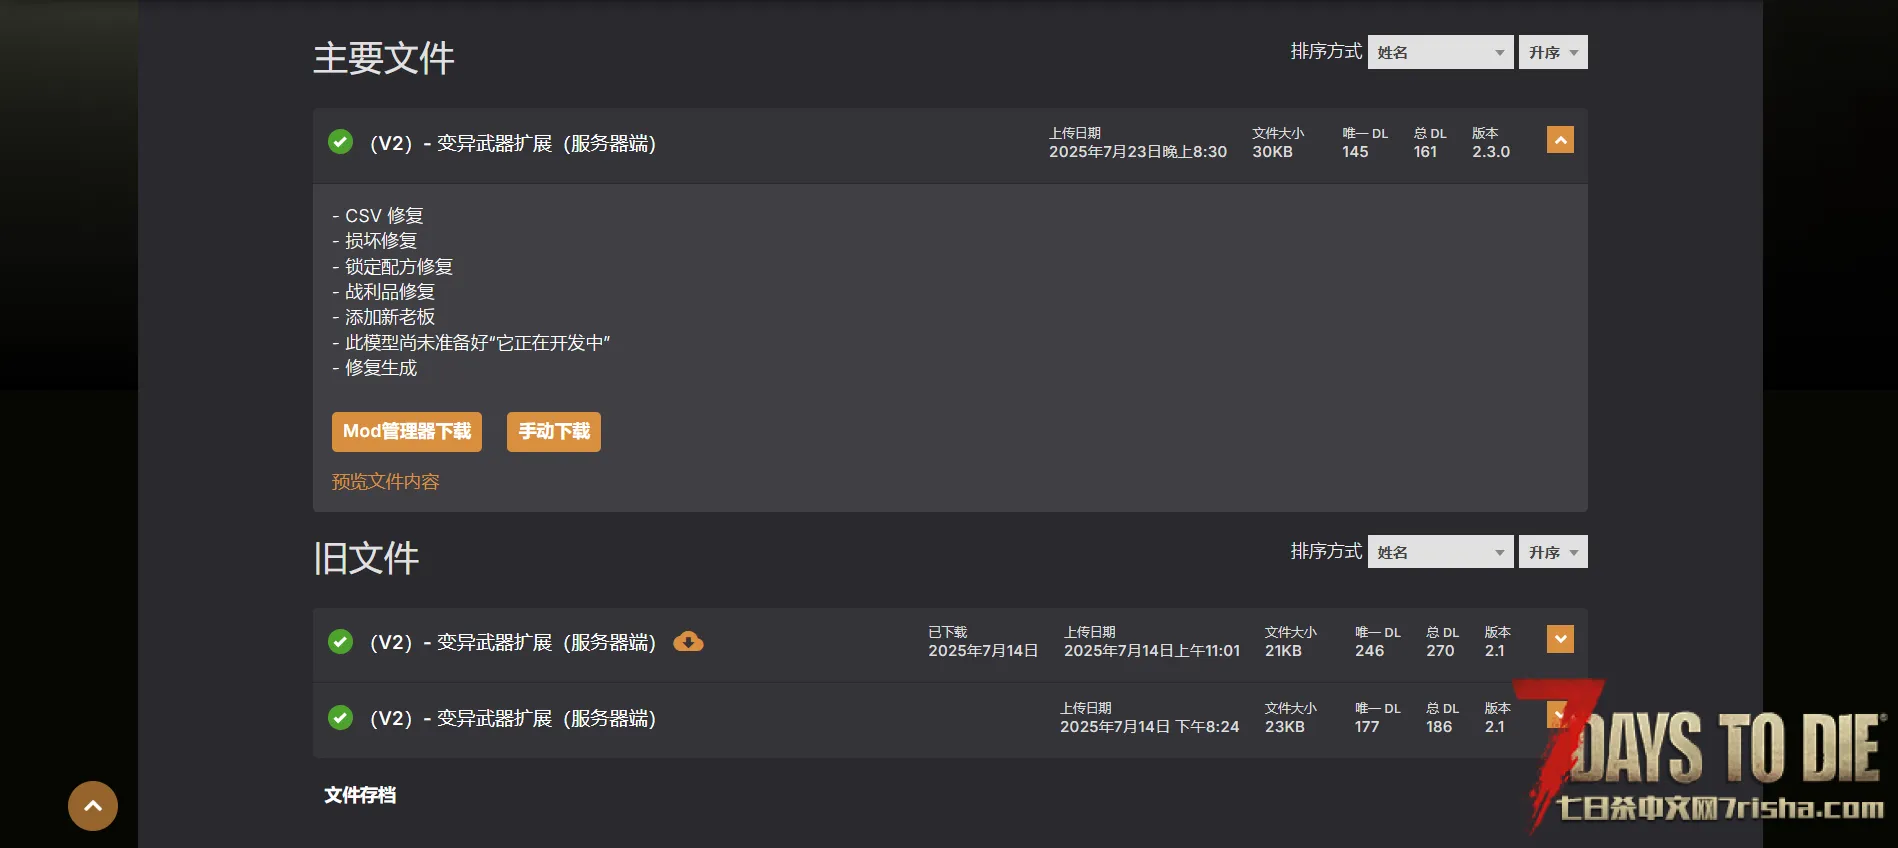Click the old file title uploaded 上午11:01
Screen dimensions: 1898x848
click(x=512, y=642)
